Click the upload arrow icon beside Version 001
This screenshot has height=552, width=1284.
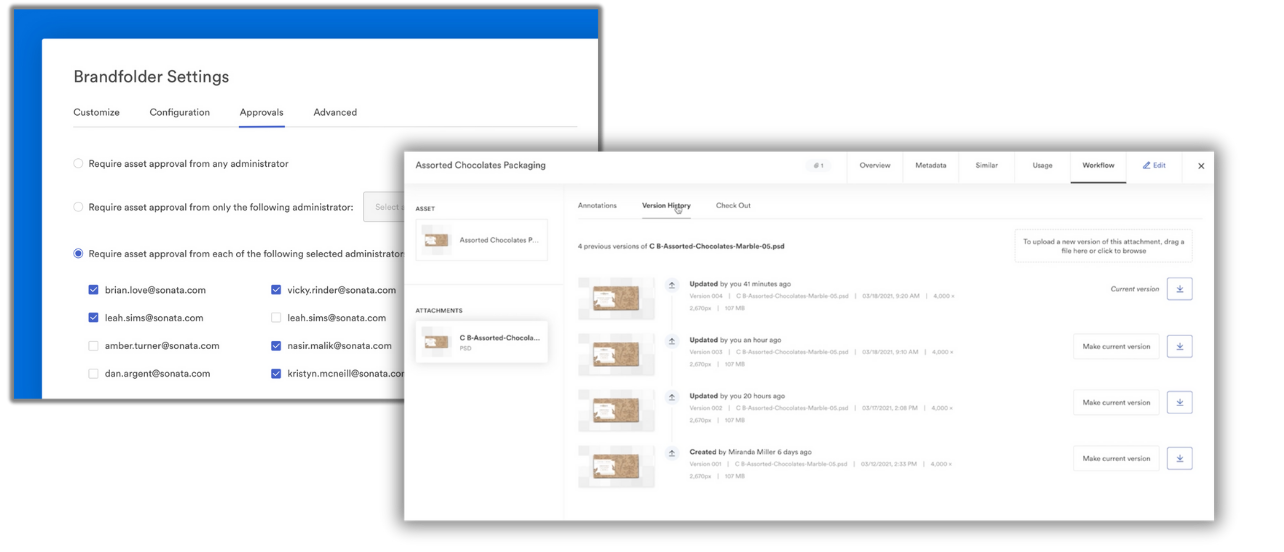coord(672,453)
